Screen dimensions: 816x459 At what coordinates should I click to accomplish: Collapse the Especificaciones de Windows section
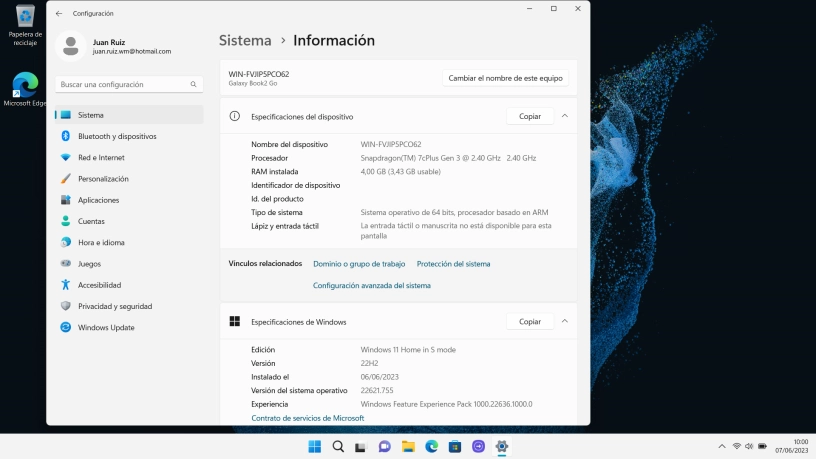pos(565,321)
